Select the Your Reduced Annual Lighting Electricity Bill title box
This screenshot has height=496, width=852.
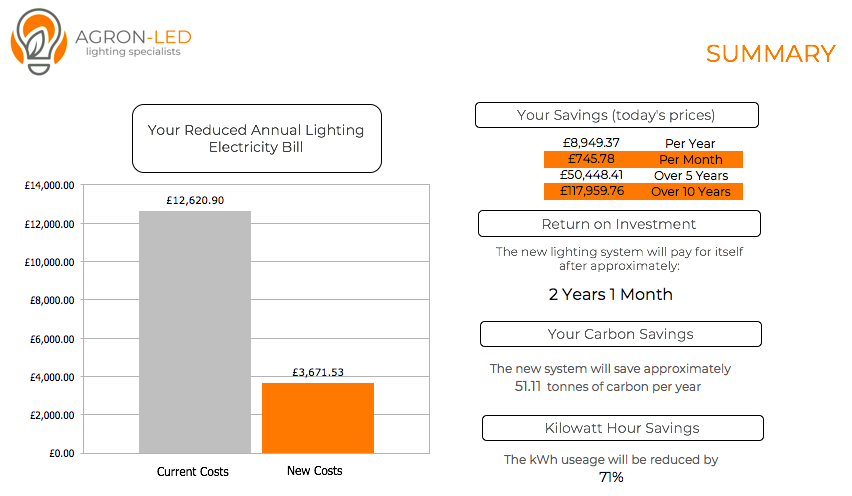tap(256, 139)
